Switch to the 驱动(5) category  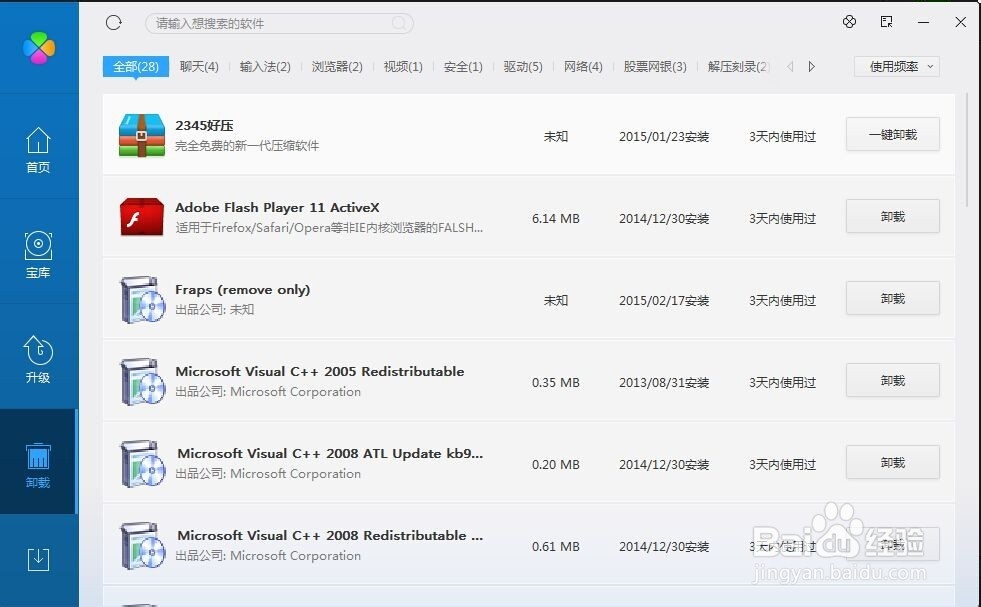tap(523, 66)
